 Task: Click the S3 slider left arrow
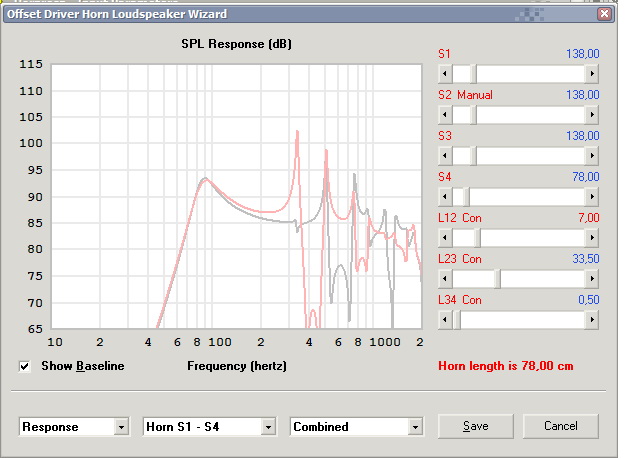445,156
